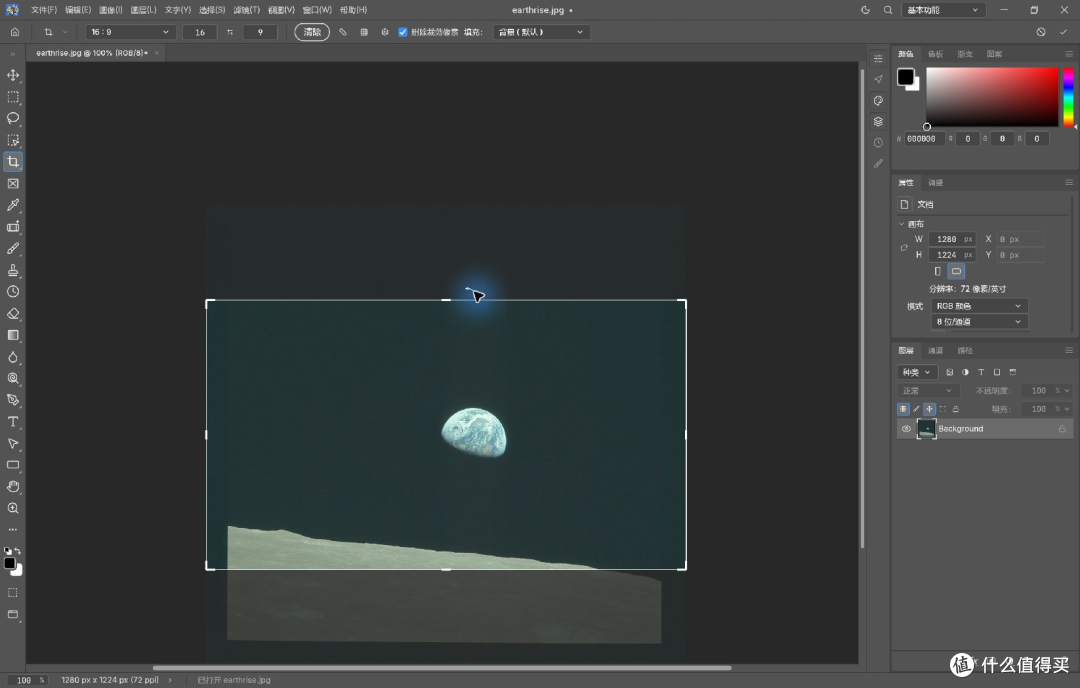
Task: Click the Home icon in options bar
Action: [14, 32]
